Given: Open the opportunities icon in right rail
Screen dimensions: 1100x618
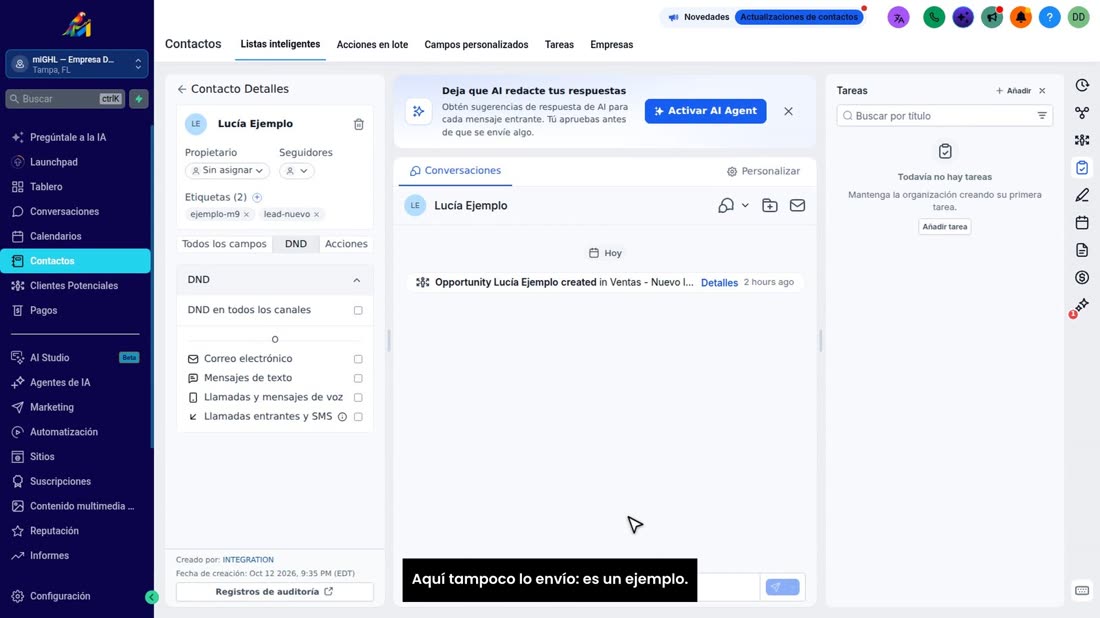Looking at the screenshot, I should (x=1082, y=140).
